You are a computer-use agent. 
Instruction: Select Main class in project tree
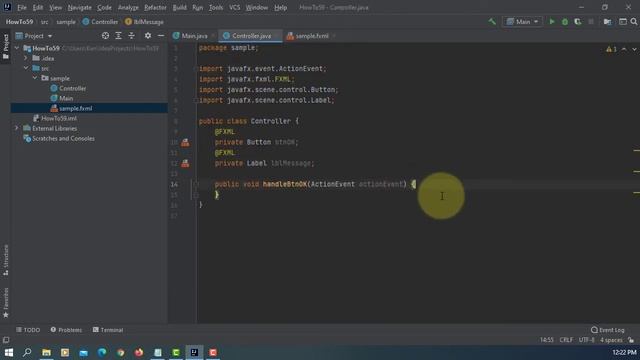(x=62, y=98)
